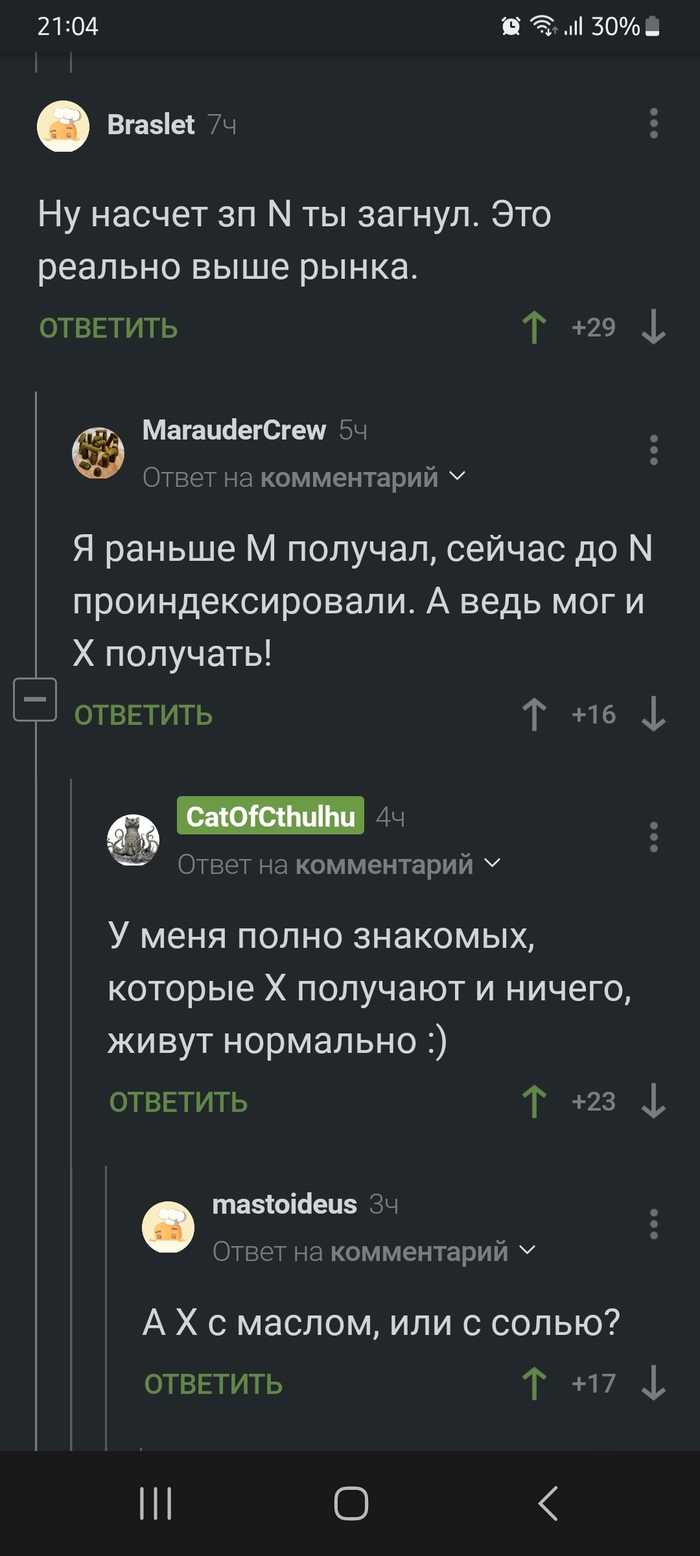Viewport: 700px width, 1556px height.
Task: Tap CatOfCthulhu's avatar image
Action: [x=133, y=840]
